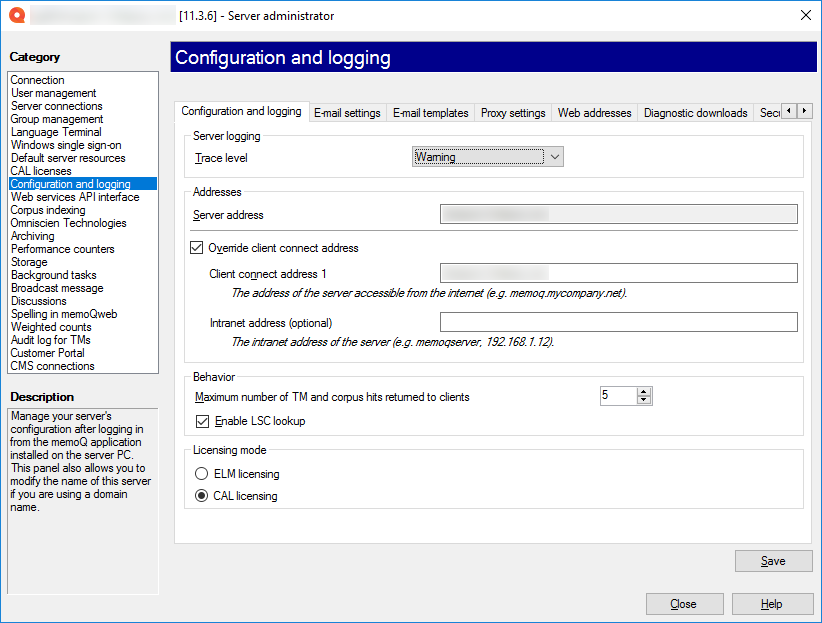Click the memoQ icon in the title bar
Viewport: 822px width, 623px height.
[17, 15]
